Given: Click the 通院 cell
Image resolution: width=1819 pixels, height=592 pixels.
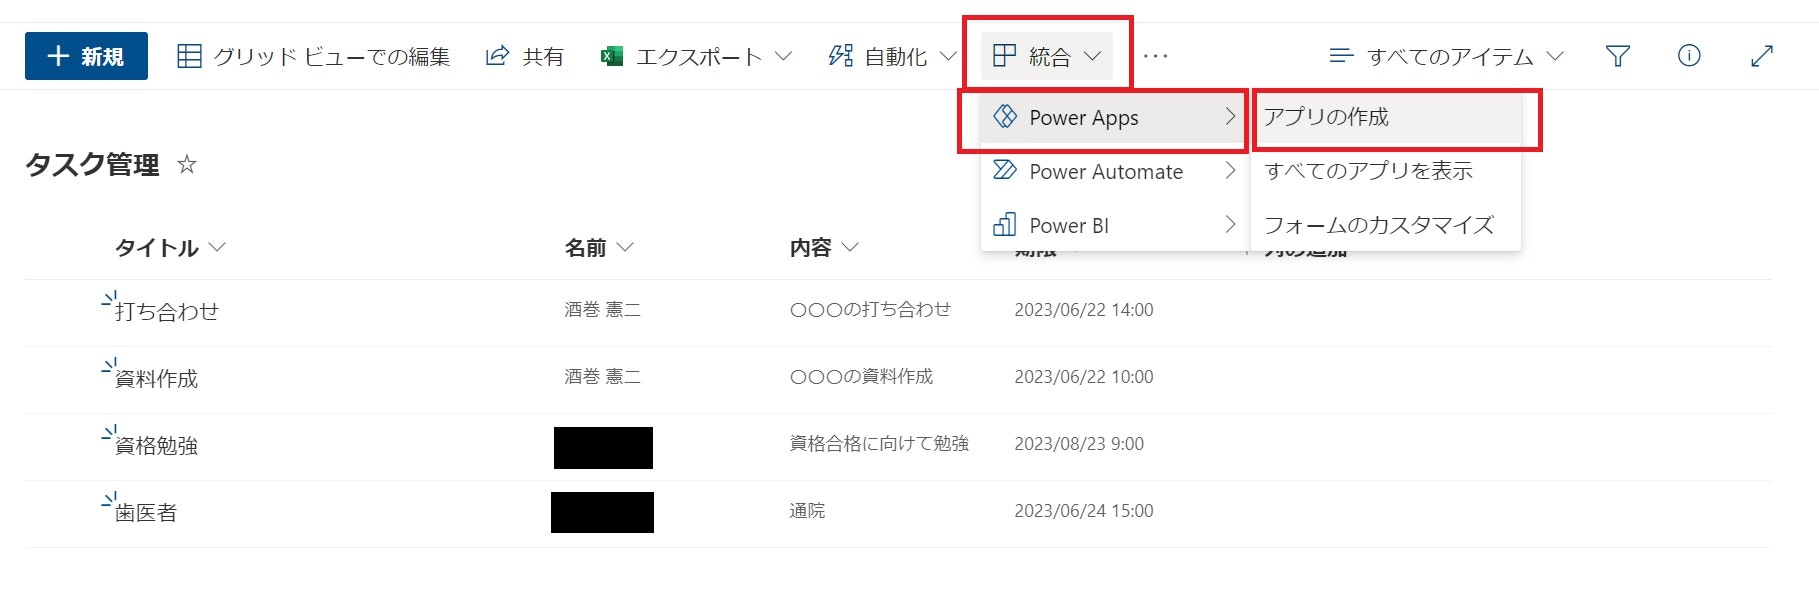Looking at the screenshot, I should pyautogui.click(x=807, y=511).
